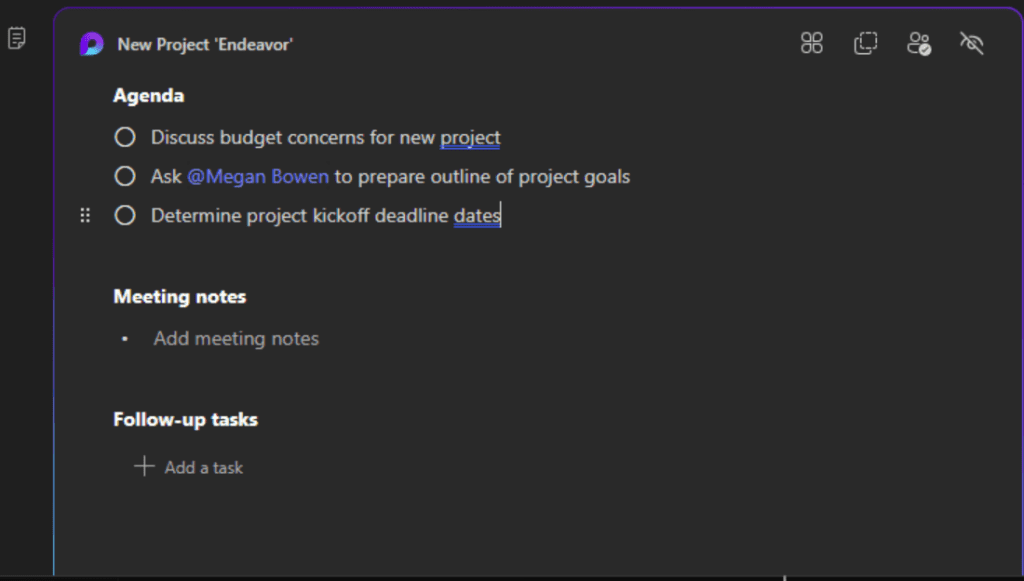Mark 'Ask @Megan Bowen' item as done
Viewport: 1024px width, 581px height.
125,176
